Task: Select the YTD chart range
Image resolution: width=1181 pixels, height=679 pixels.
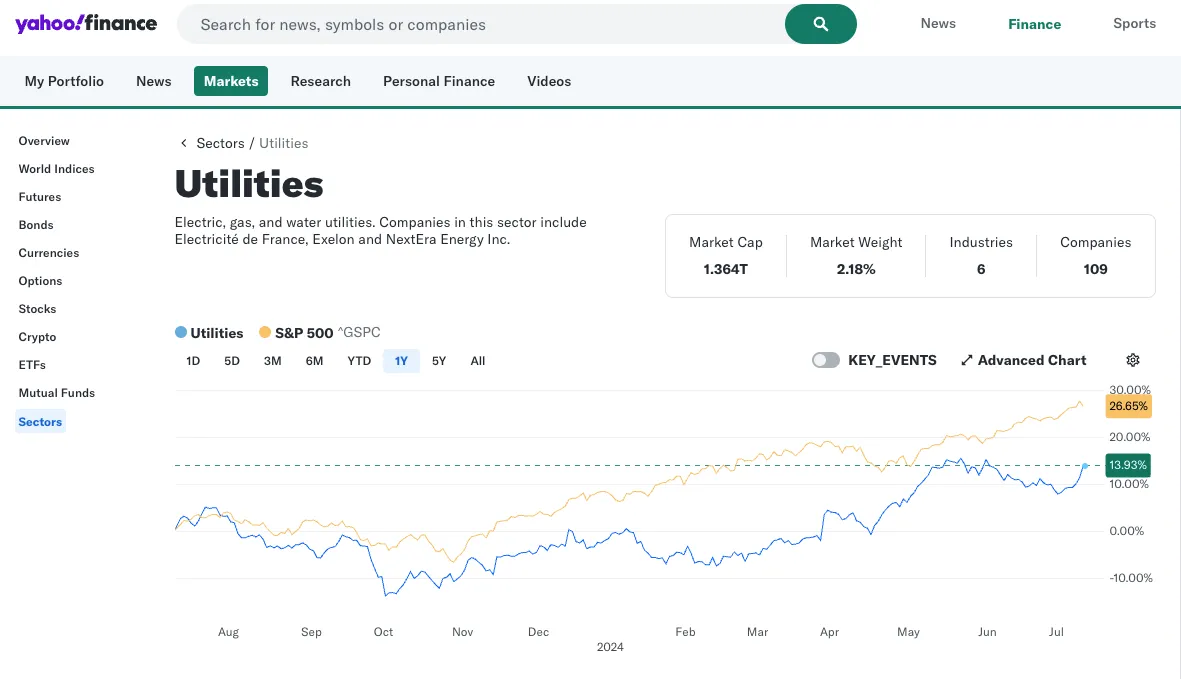Action: click(359, 361)
